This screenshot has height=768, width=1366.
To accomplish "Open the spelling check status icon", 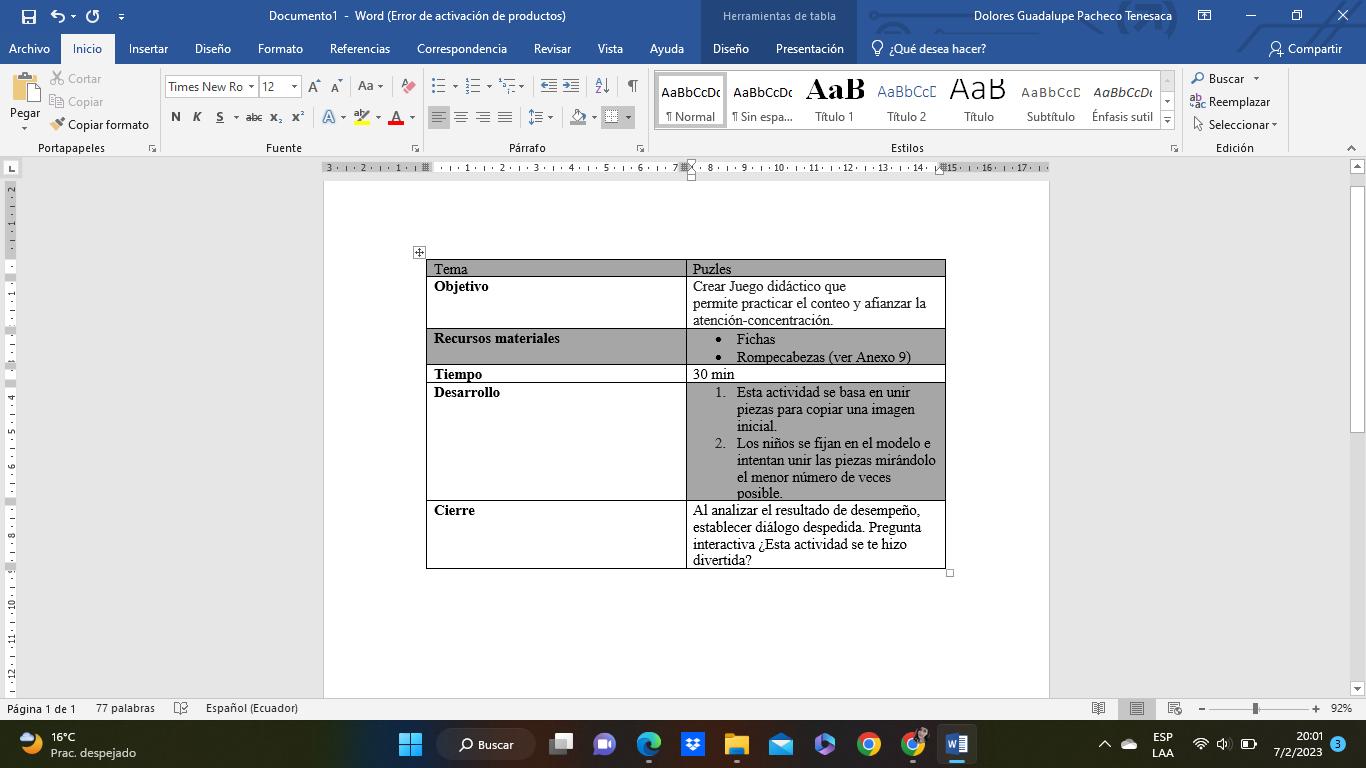I will (x=181, y=708).
